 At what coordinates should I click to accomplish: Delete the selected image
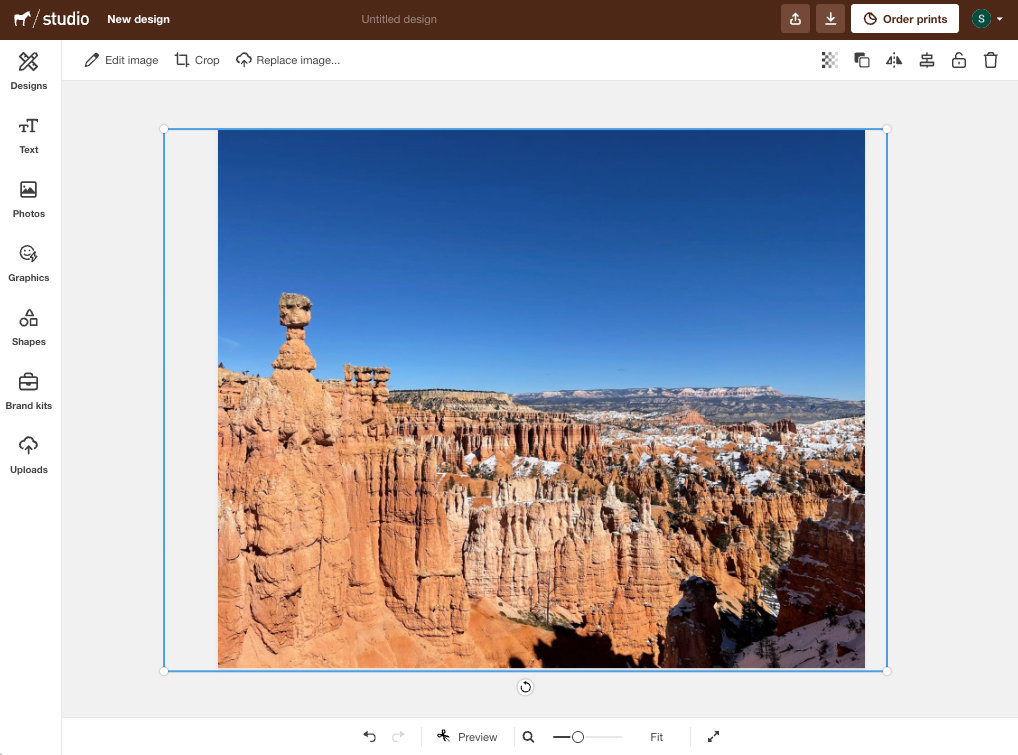click(990, 60)
